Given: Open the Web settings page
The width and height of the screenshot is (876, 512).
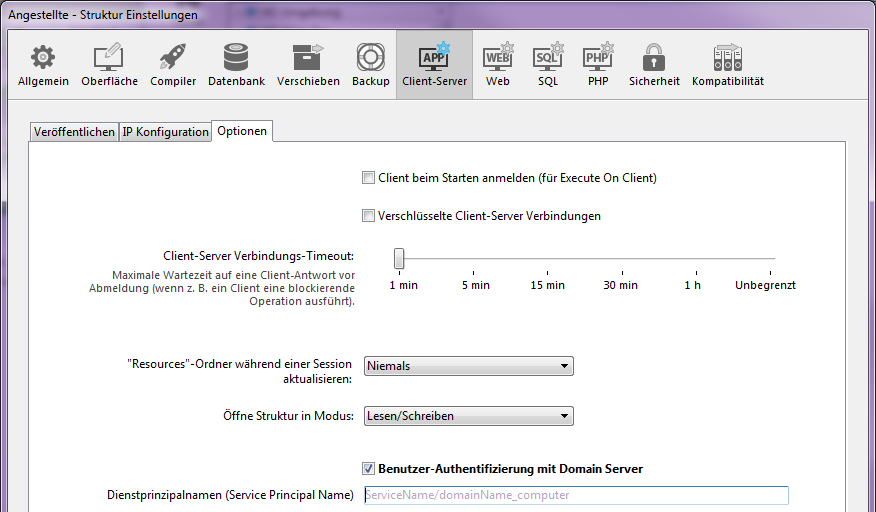Looking at the screenshot, I should tap(497, 65).
